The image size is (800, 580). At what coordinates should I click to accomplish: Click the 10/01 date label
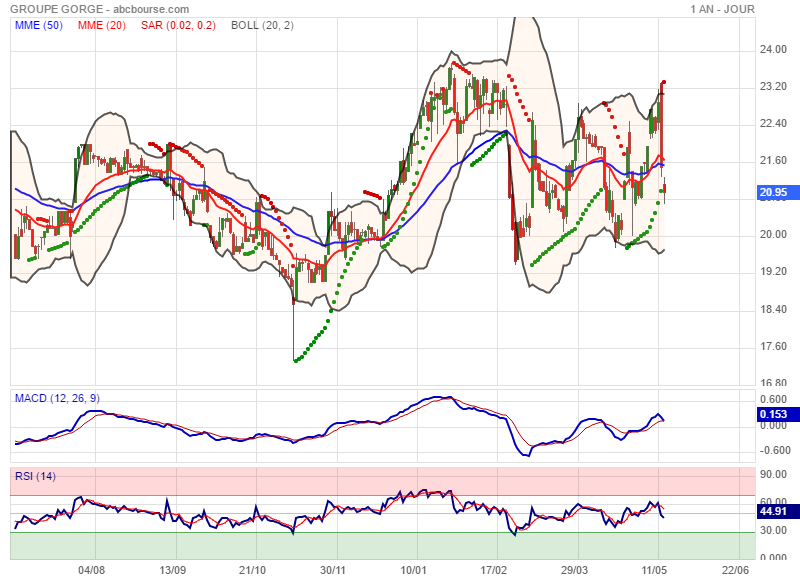[x=414, y=570]
